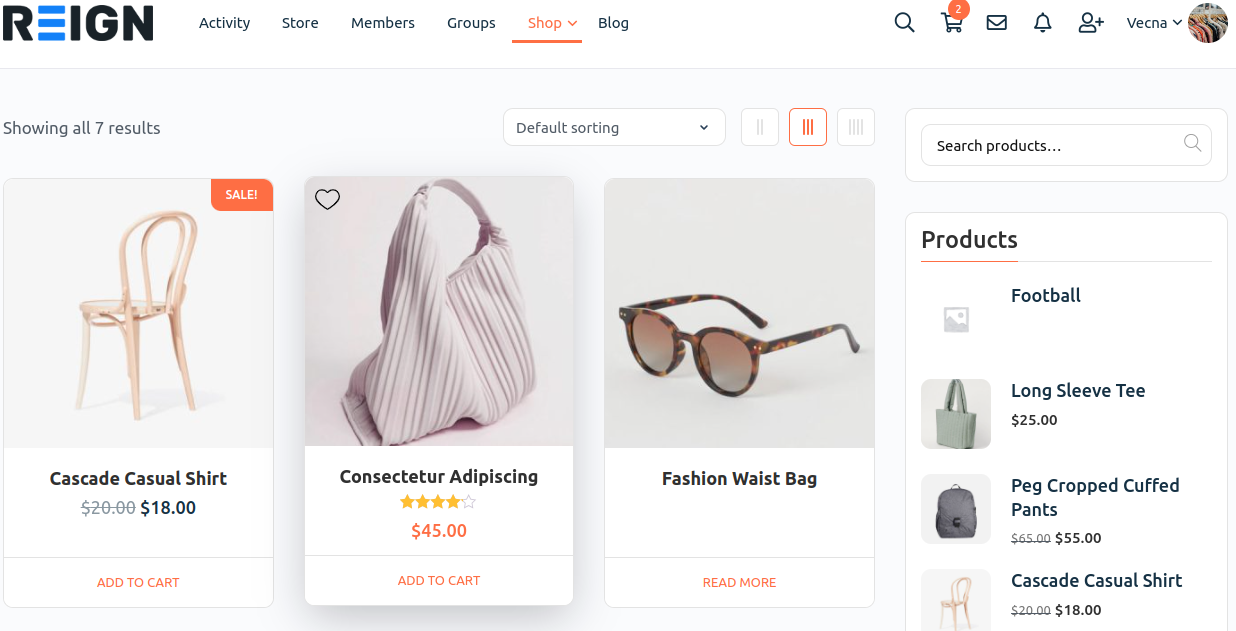Open the Default sorting dropdown
The height and width of the screenshot is (631, 1236).
click(614, 127)
